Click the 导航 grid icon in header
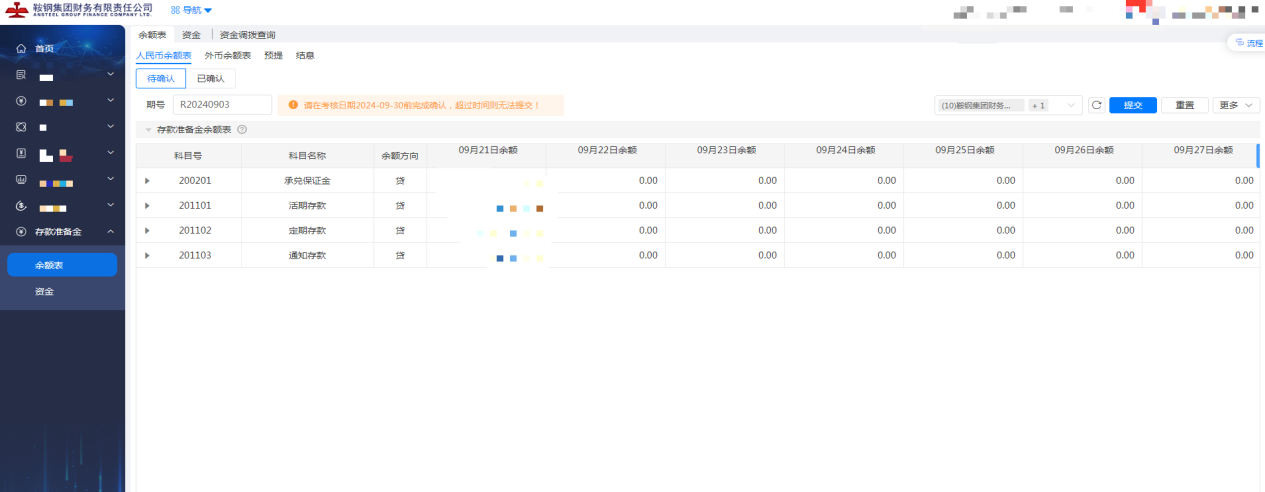The image size is (1265, 492). point(175,10)
